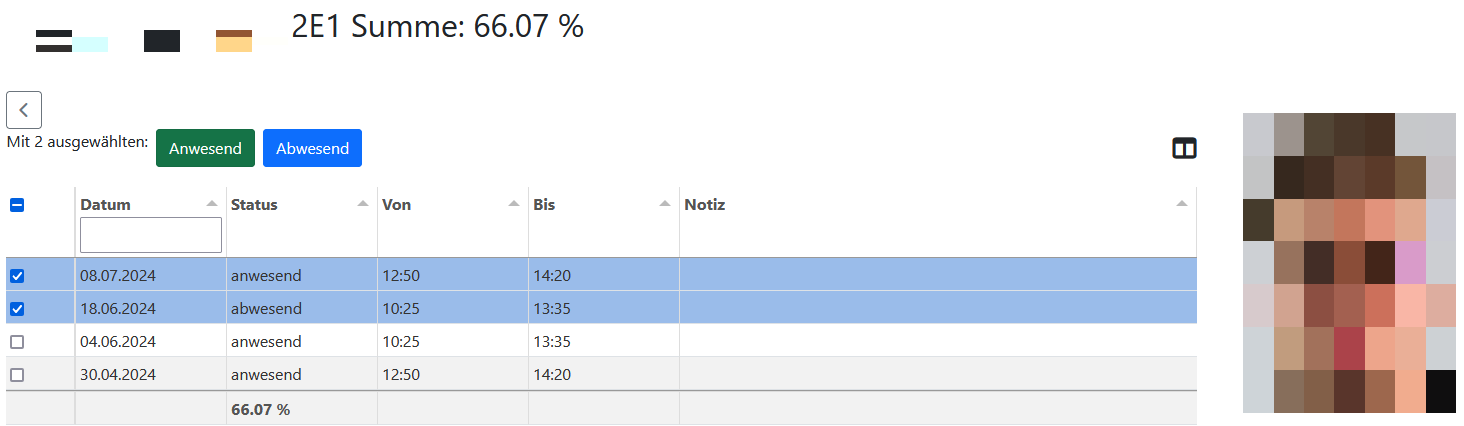Select the 30.04.2024 row checkbox
Image resolution: width=1464 pixels, height=426 pixels.
click(17, 375)
